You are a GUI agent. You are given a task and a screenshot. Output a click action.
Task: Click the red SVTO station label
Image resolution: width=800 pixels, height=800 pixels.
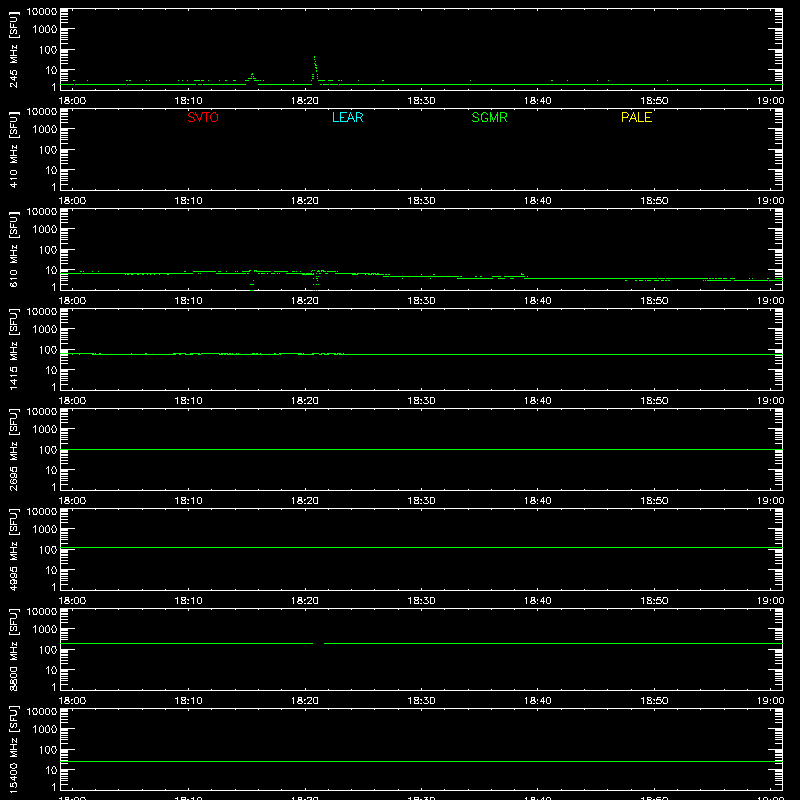203,117
